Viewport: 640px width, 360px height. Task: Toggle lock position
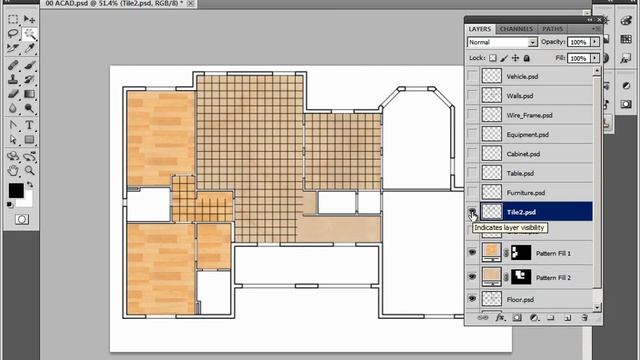(x=516, y=58)
